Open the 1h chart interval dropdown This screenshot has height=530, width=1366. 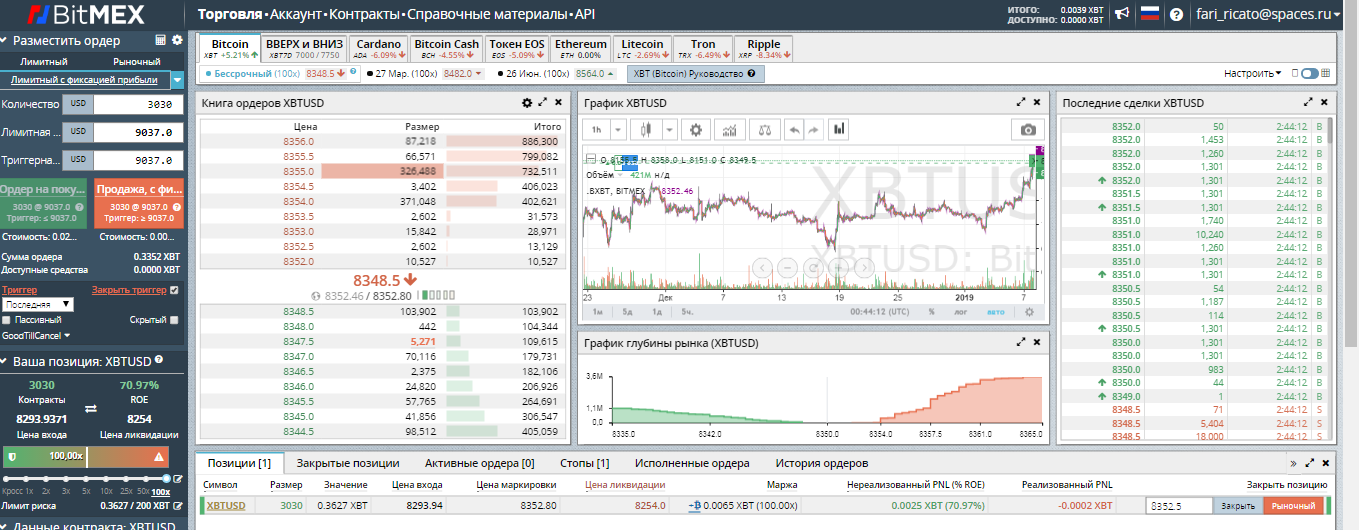point(618,129)
